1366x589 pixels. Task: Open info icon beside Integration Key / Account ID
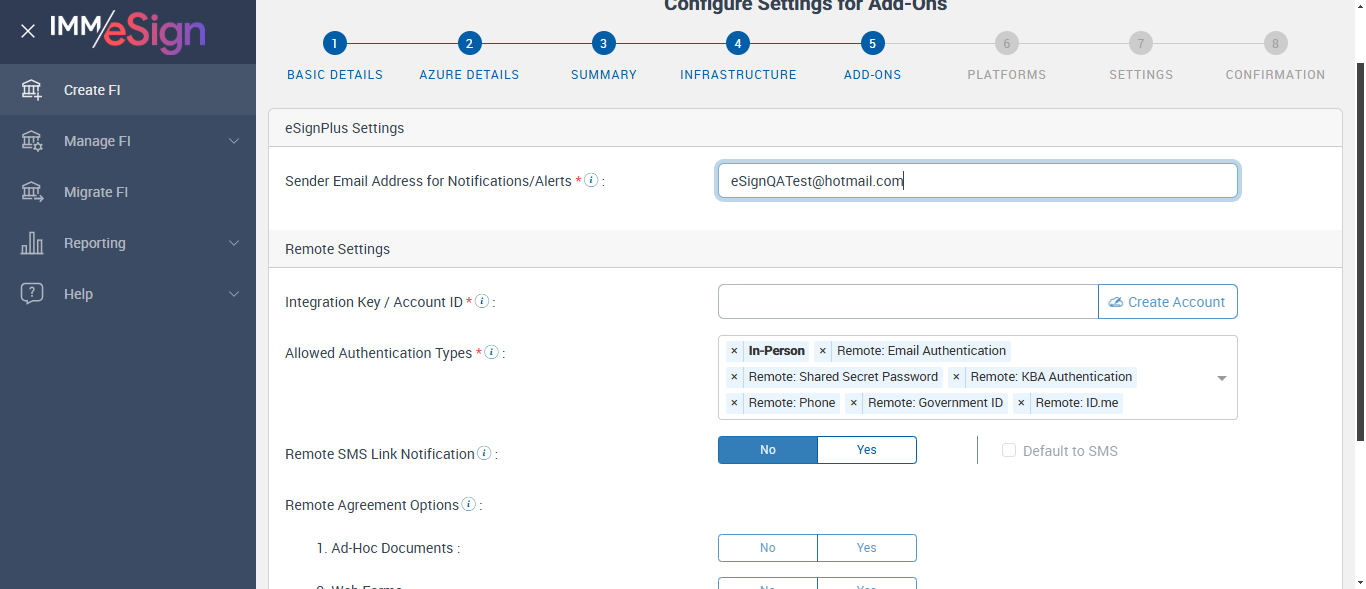click(x=482, y=301)
